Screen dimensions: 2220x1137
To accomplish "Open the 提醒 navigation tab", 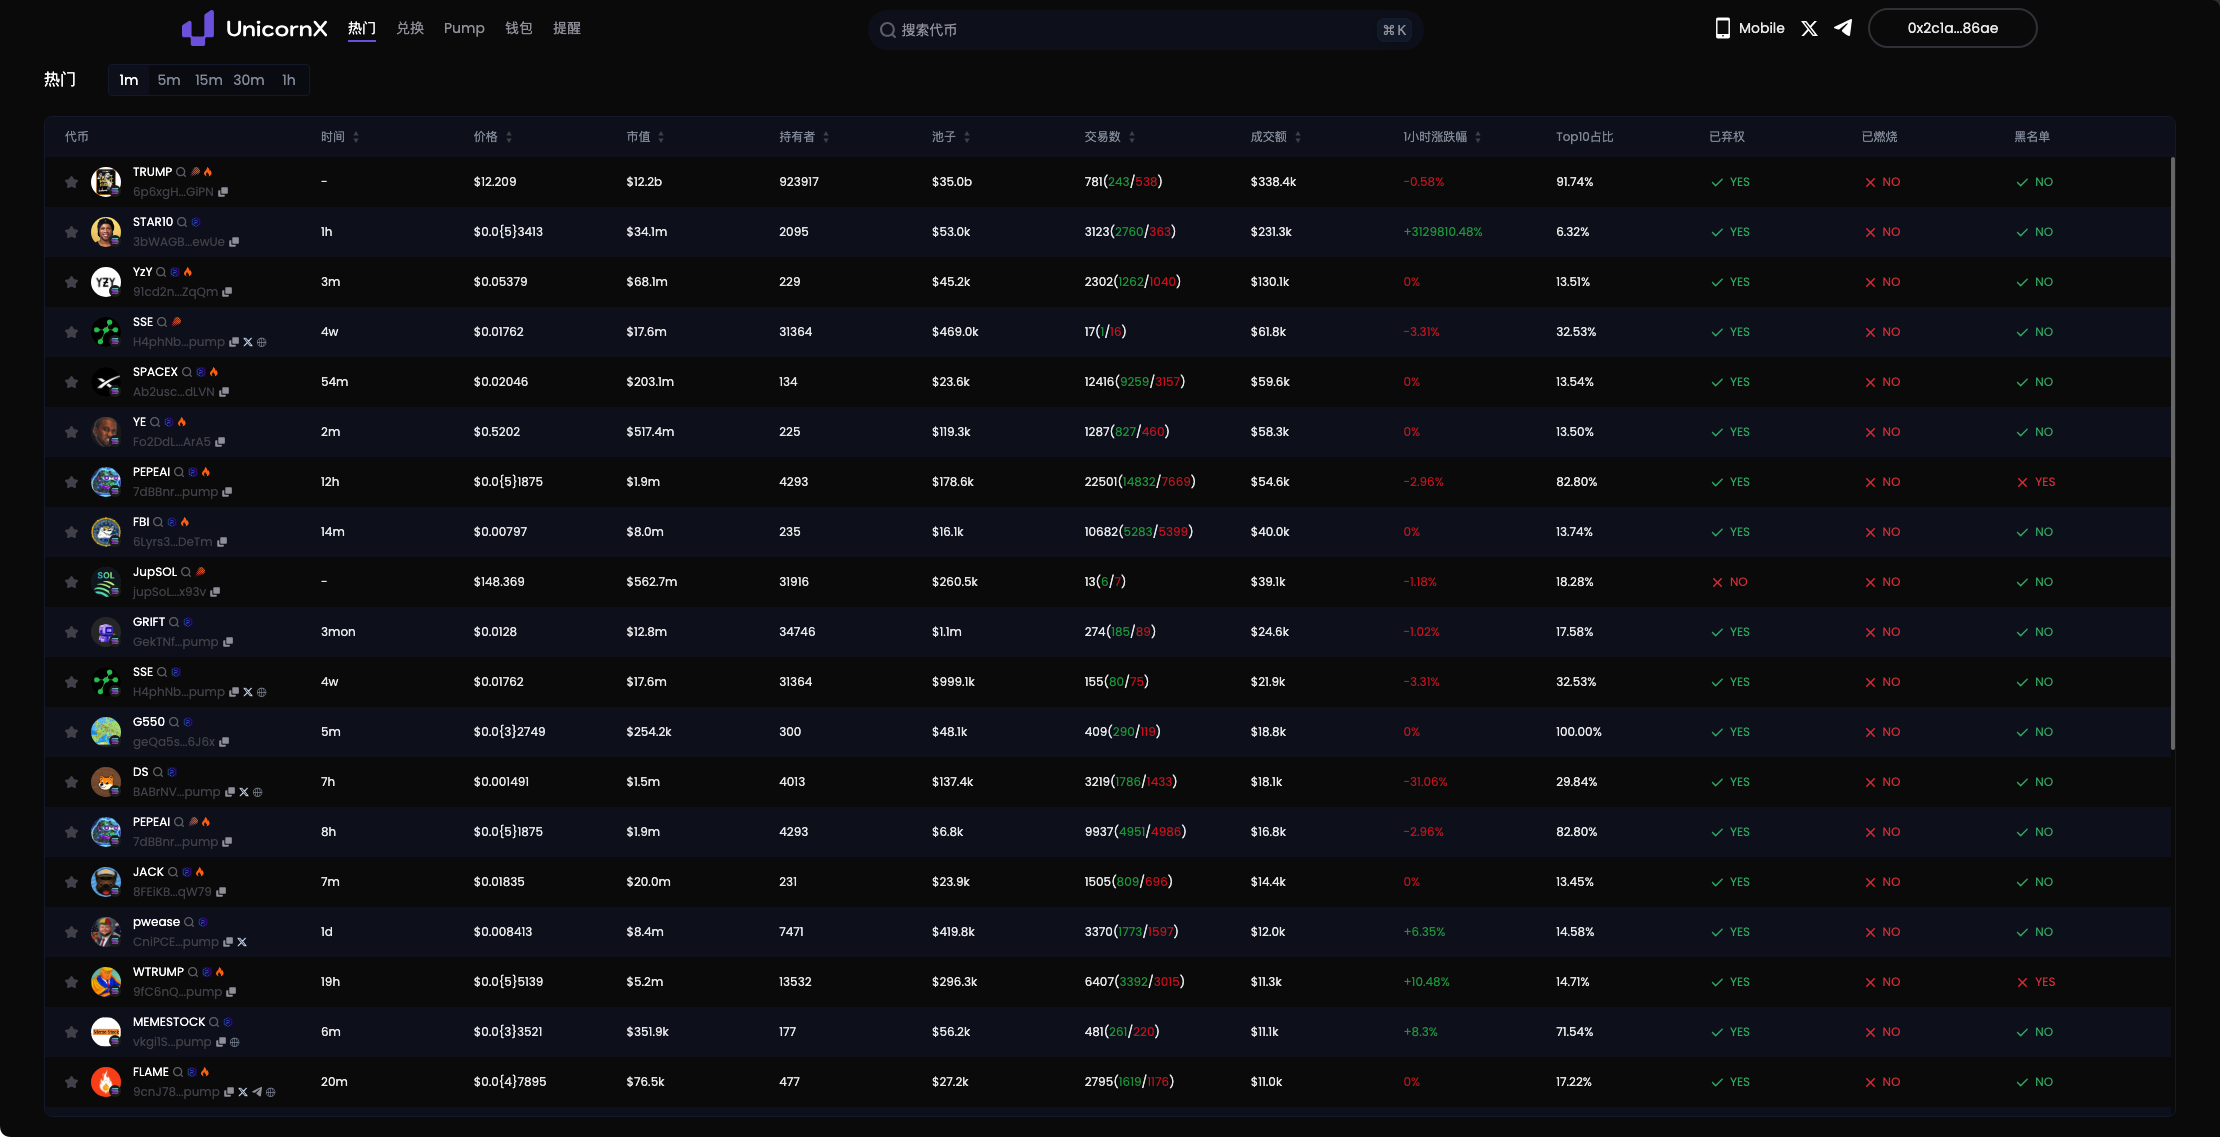I will click(567, 28).
